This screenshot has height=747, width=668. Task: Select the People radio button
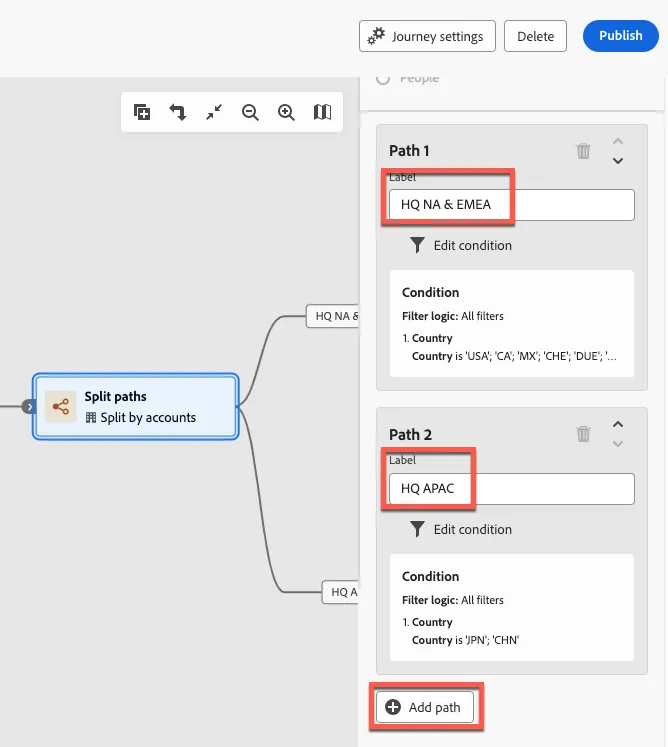point(383,79)
